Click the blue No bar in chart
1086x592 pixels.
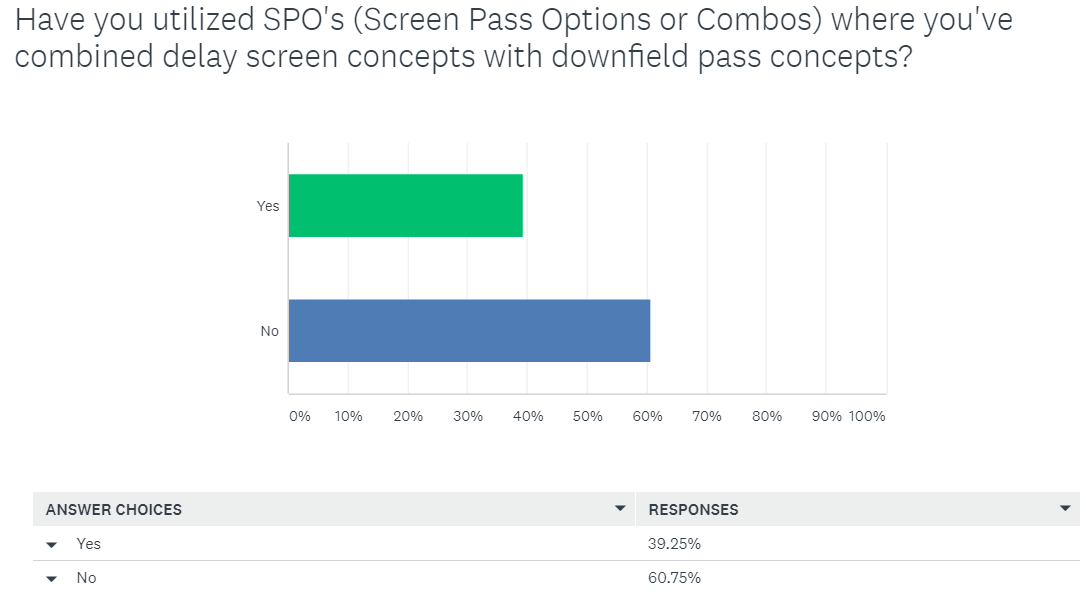[x=469, y=331]
